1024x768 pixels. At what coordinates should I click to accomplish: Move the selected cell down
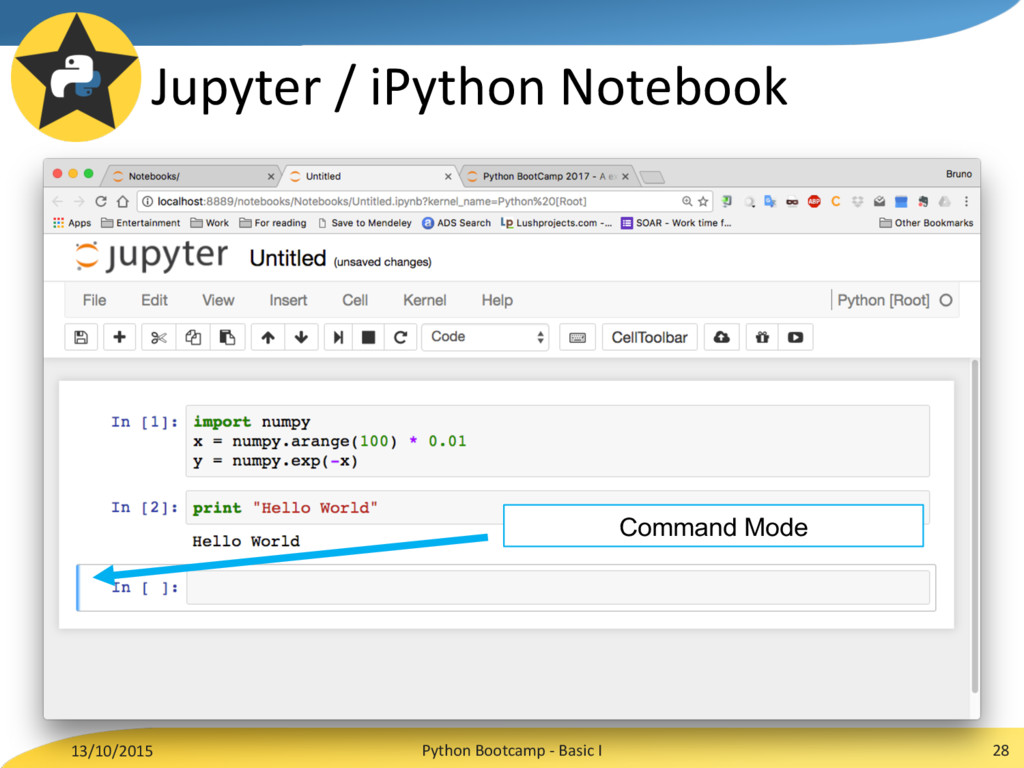click(301, 338)
